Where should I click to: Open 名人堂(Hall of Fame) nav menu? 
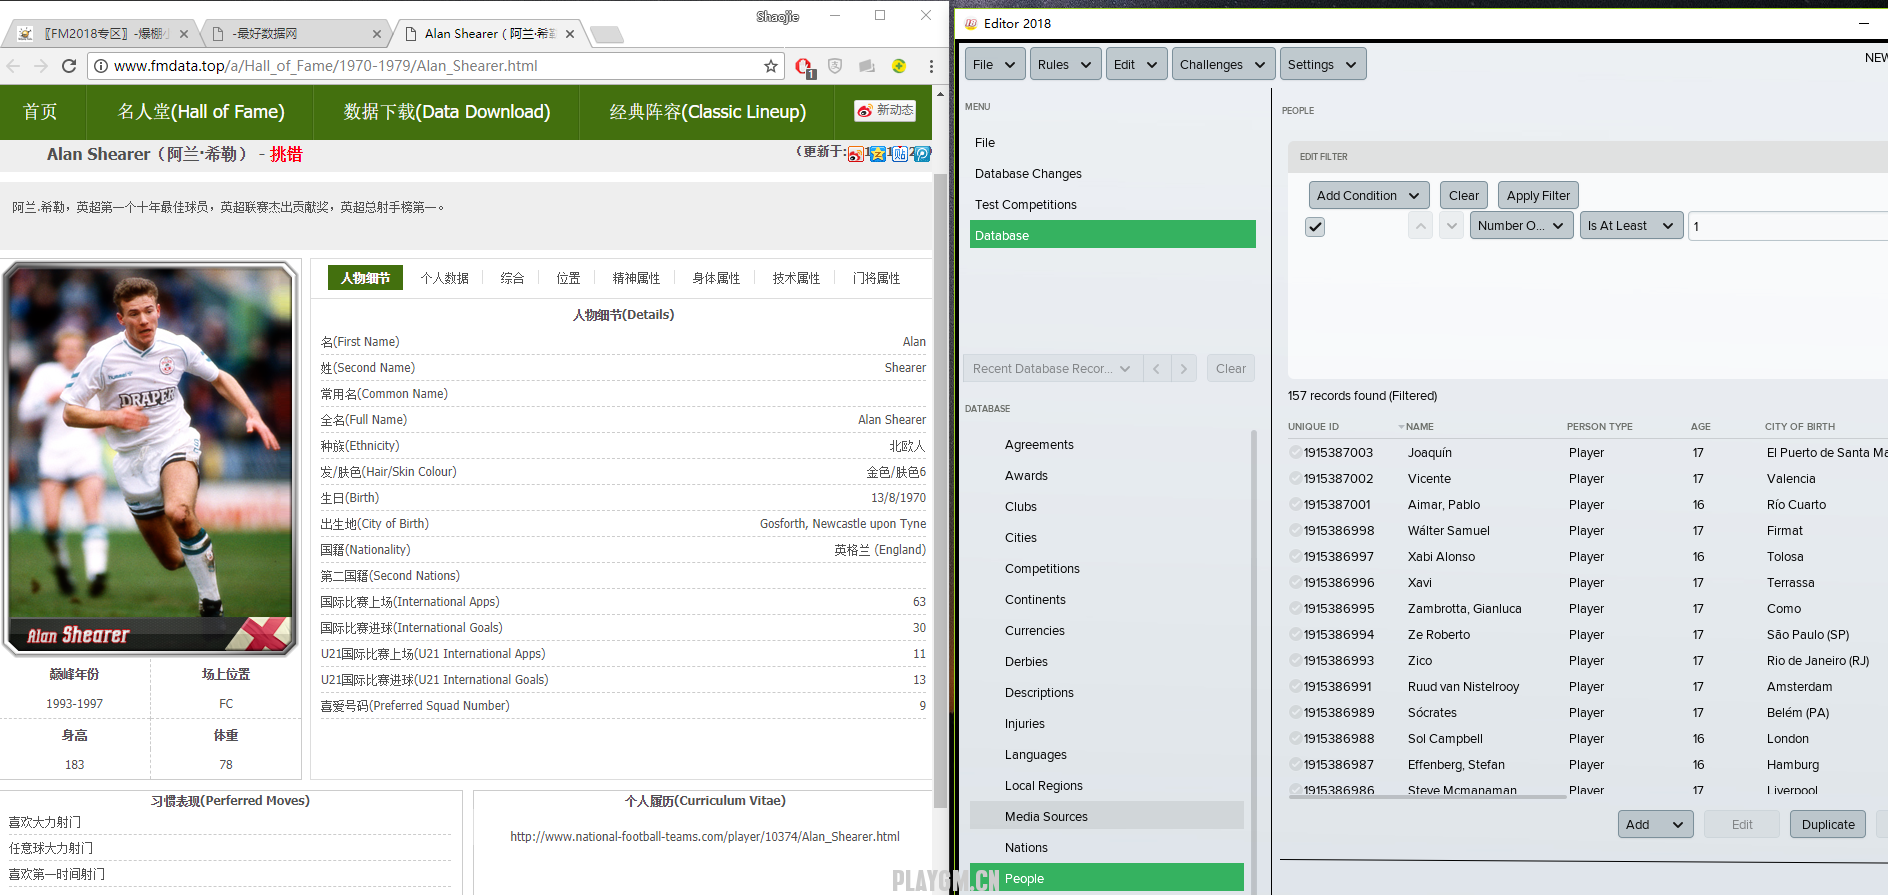click(x=201, y=112)
